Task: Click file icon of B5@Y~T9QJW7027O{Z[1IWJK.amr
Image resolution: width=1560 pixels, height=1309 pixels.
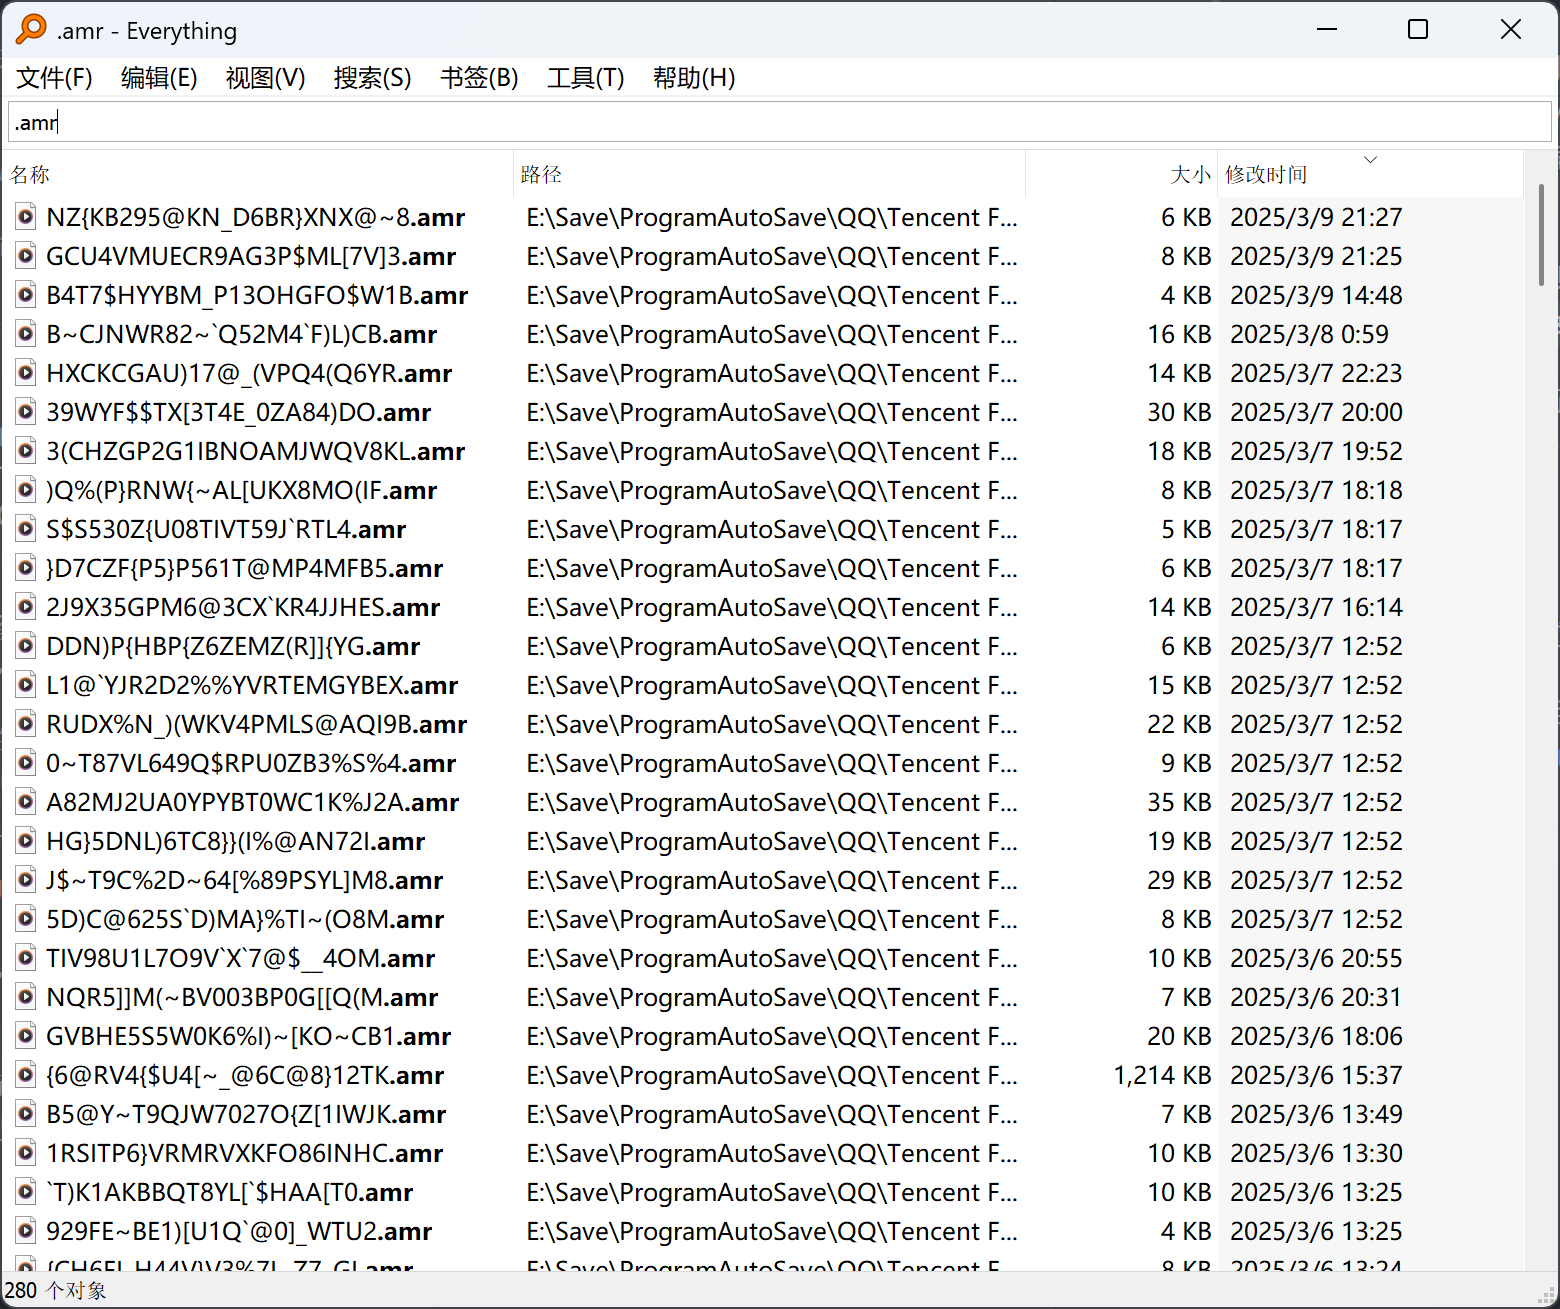Action: pos(26,1114)
